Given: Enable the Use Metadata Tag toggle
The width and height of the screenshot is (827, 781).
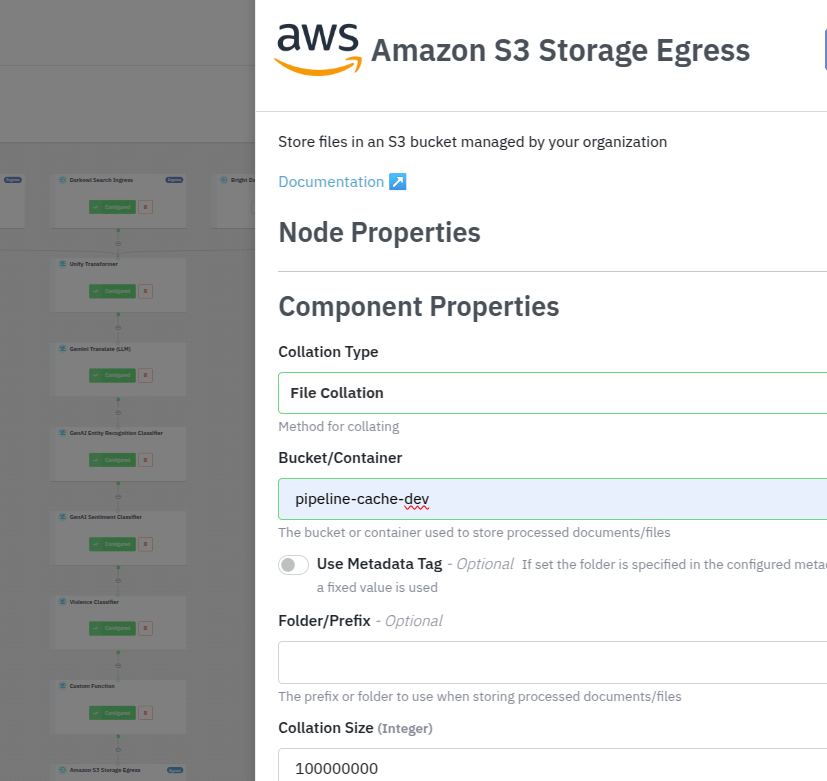Looking at the screenshot, I should tap(294, 565).
